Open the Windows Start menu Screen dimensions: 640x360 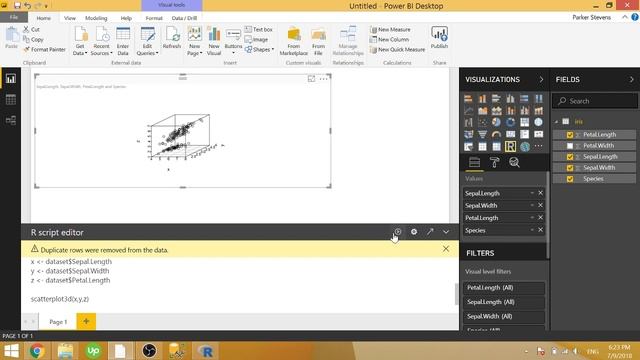(11, 351)
